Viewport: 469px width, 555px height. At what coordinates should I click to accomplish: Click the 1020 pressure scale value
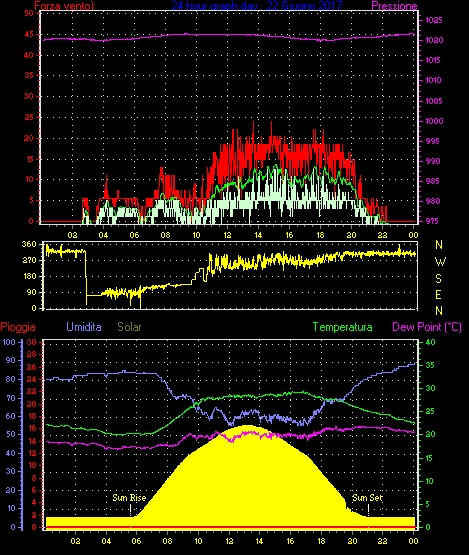[x=434, y=40]
